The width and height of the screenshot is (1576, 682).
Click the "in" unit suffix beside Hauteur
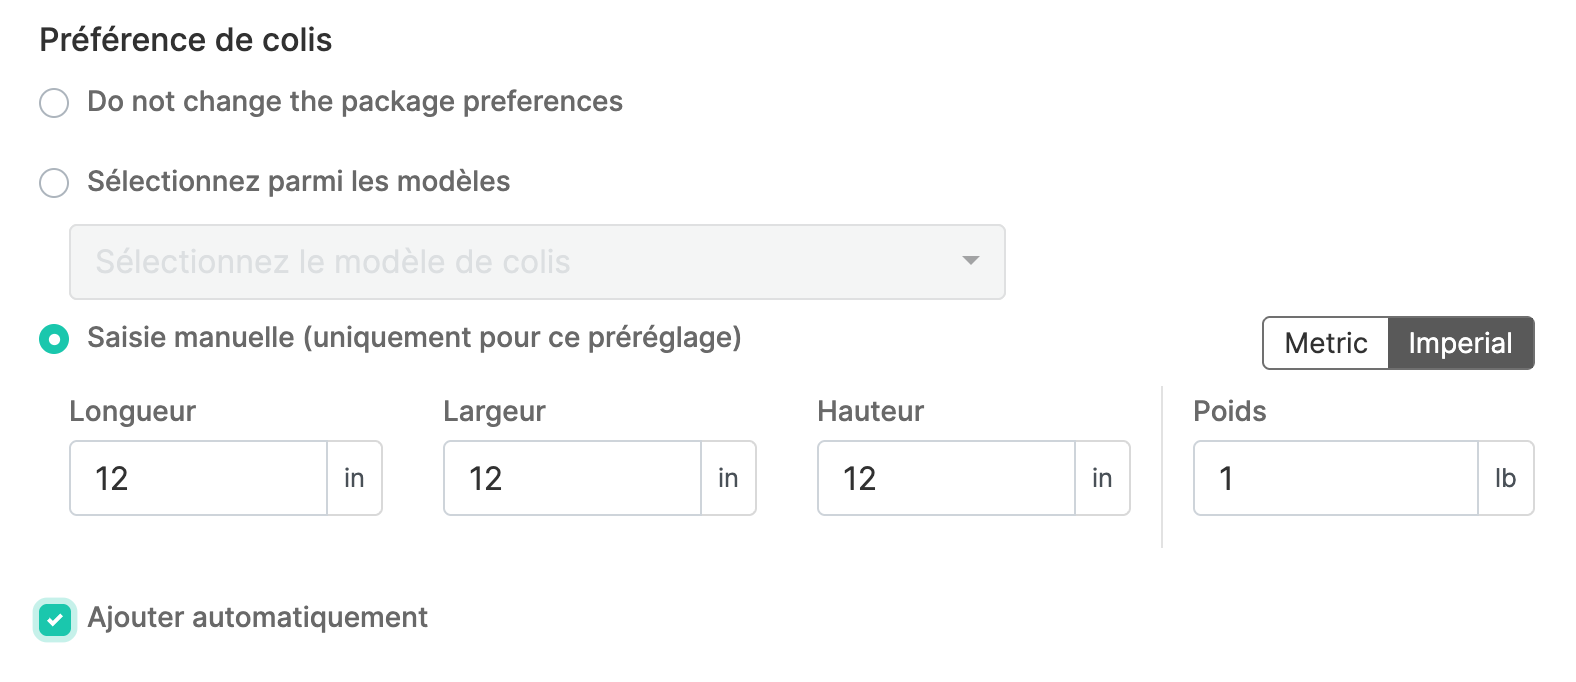(x=1102, y=478)
